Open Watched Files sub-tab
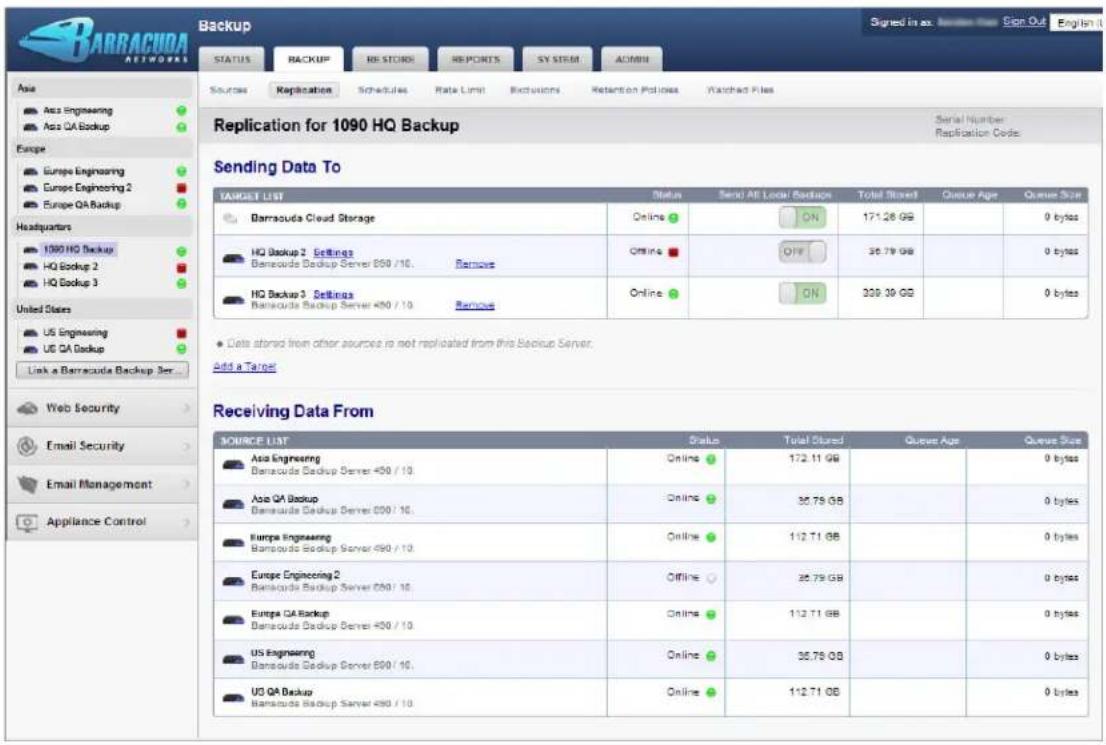The height and width of the screenshot is (745, 1106). 740,90
